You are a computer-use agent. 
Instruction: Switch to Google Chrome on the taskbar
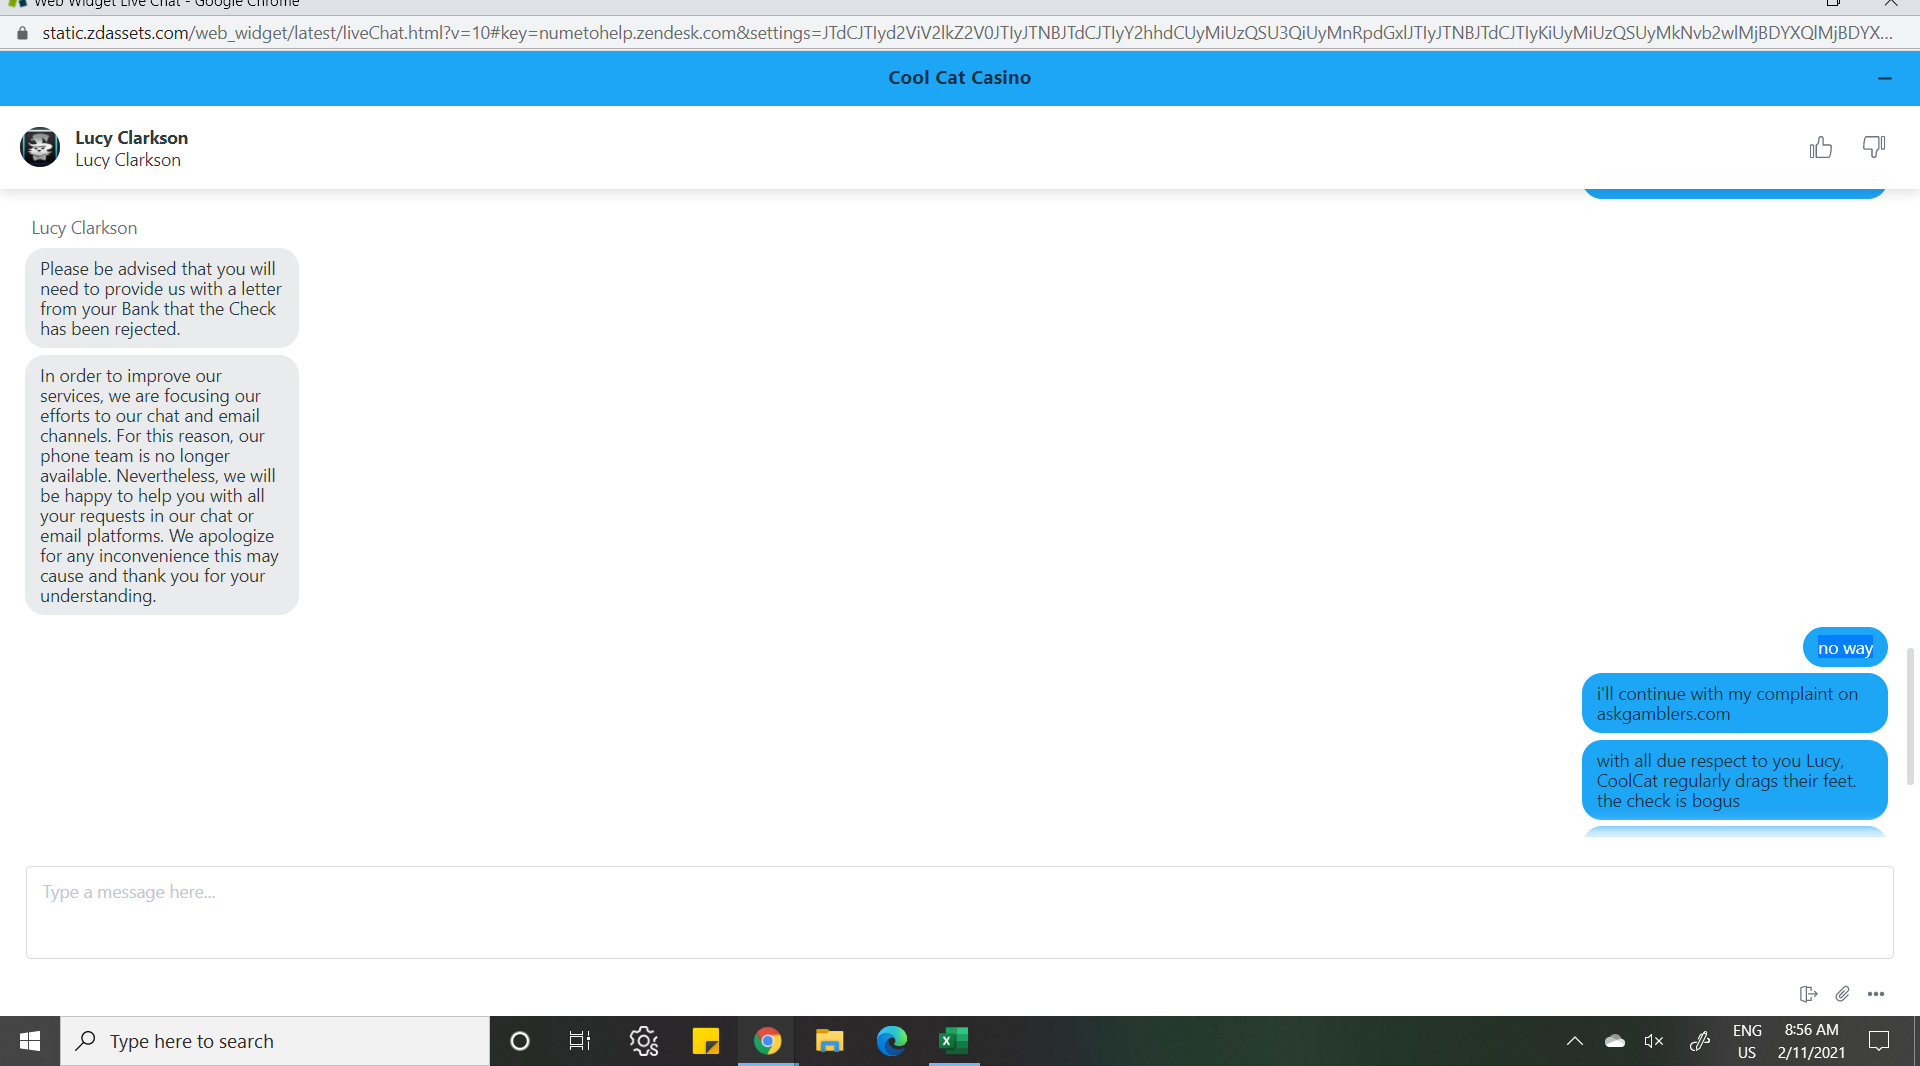[x=767, y=1041]
